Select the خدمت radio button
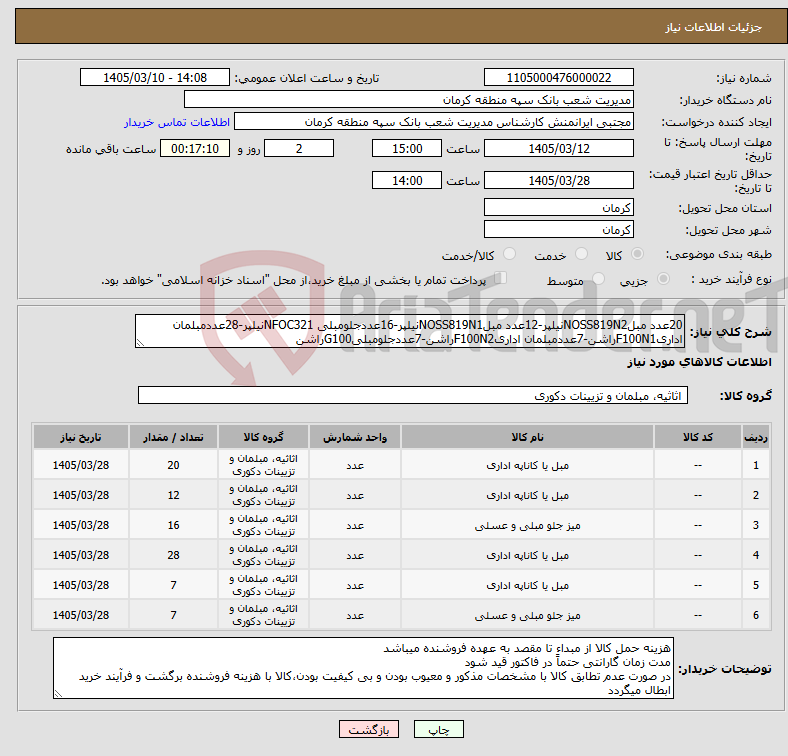788x756 pixels. tap(581, 254)
